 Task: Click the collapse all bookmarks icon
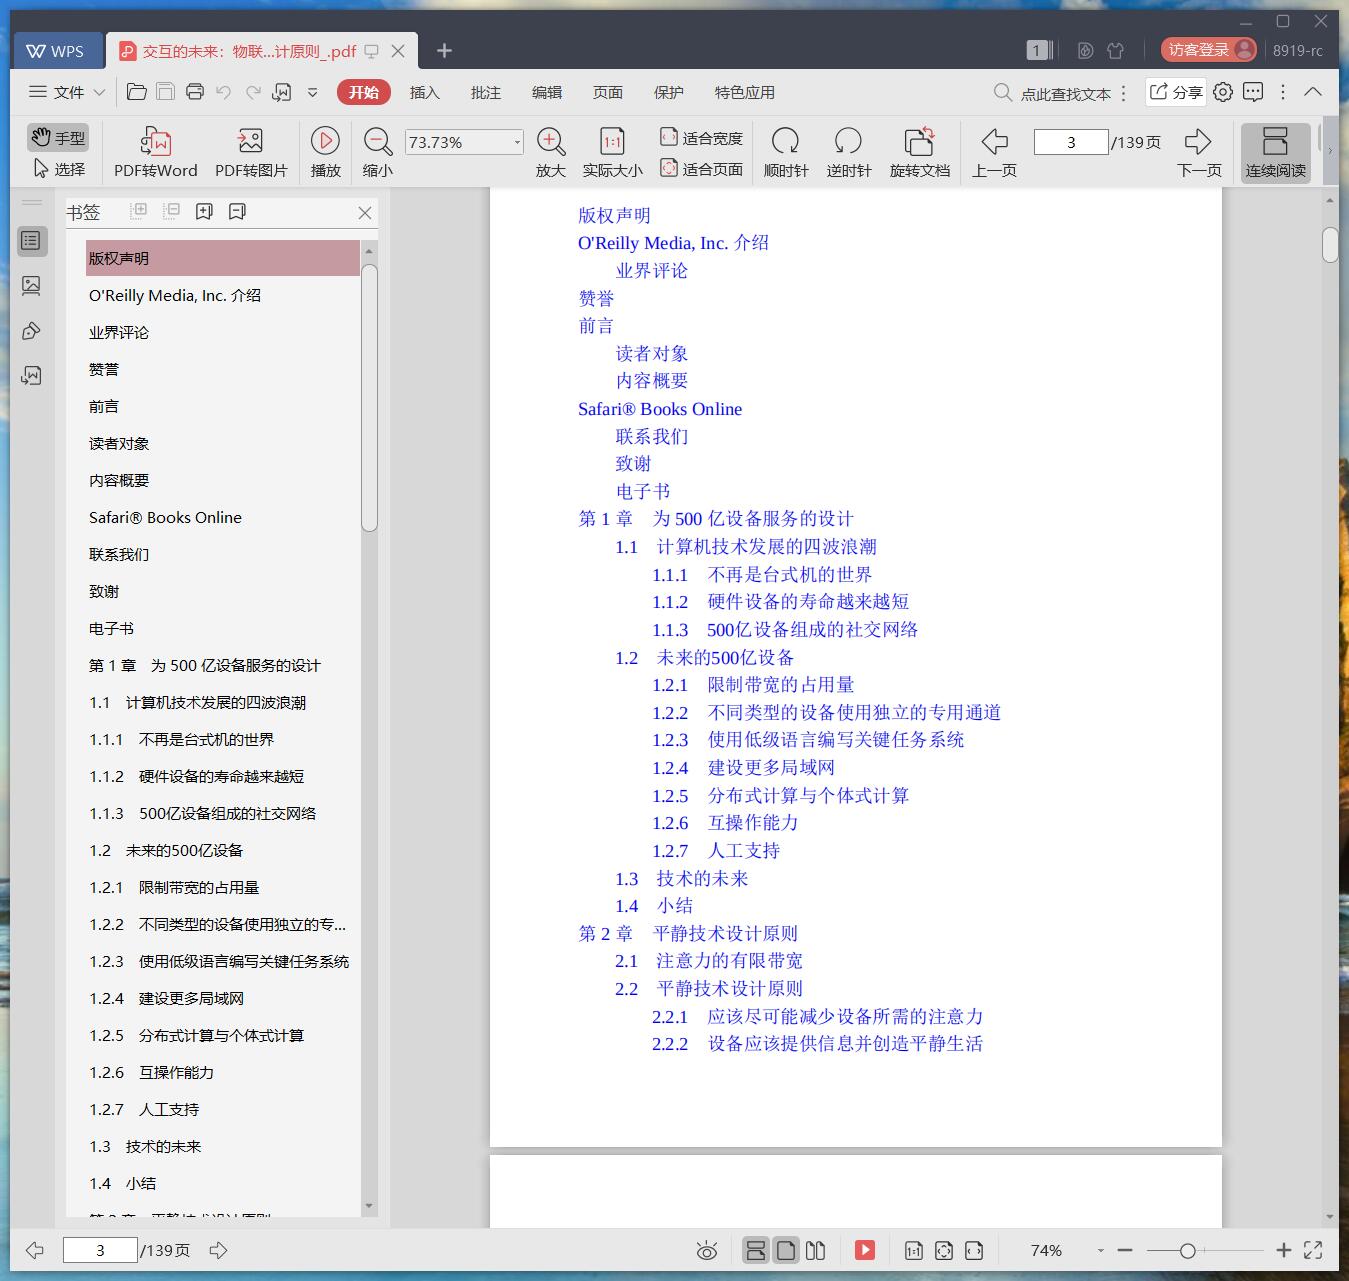click(171, 212)
